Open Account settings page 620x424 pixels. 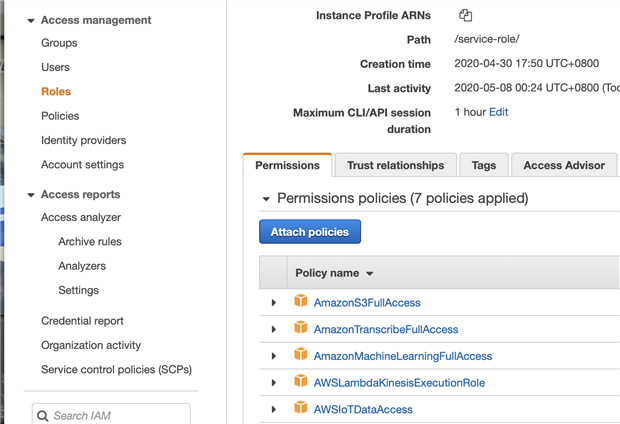(83, 165)
